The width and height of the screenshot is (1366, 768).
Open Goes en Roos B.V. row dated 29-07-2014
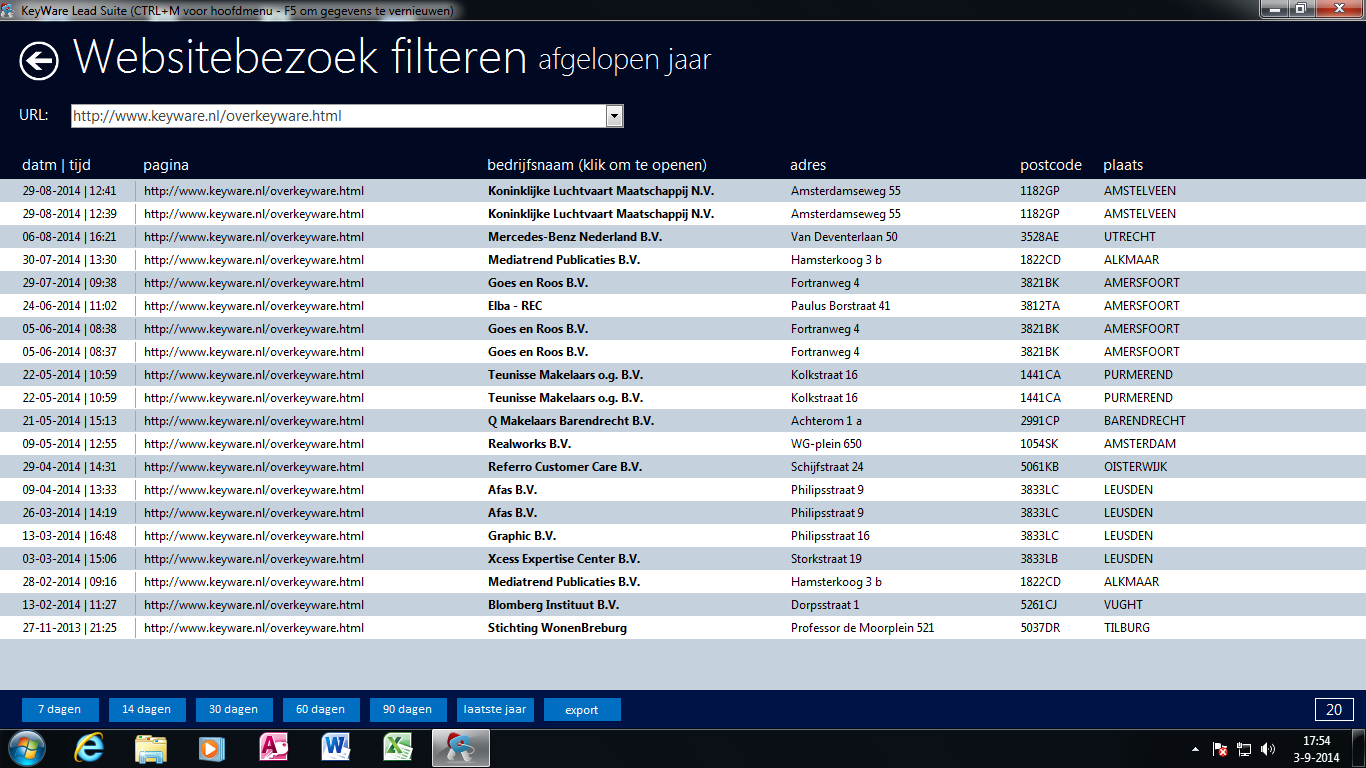click(538, 283)
